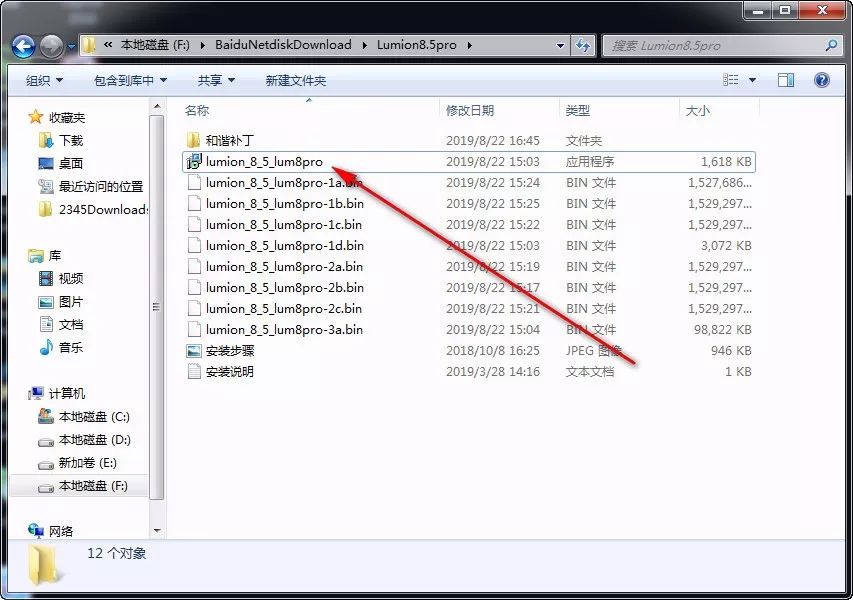Click the 计算机 node in sidebar

pos(67,393)
